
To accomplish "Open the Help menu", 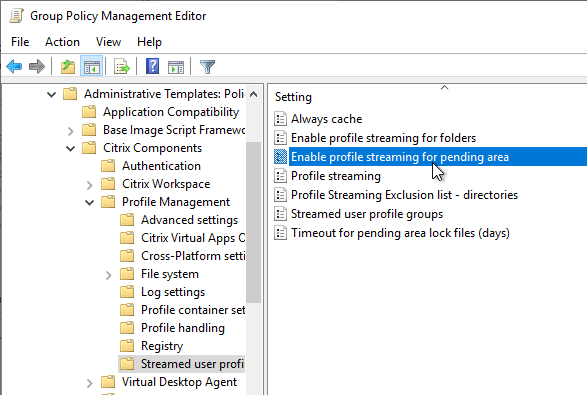I will coord(149,42).
